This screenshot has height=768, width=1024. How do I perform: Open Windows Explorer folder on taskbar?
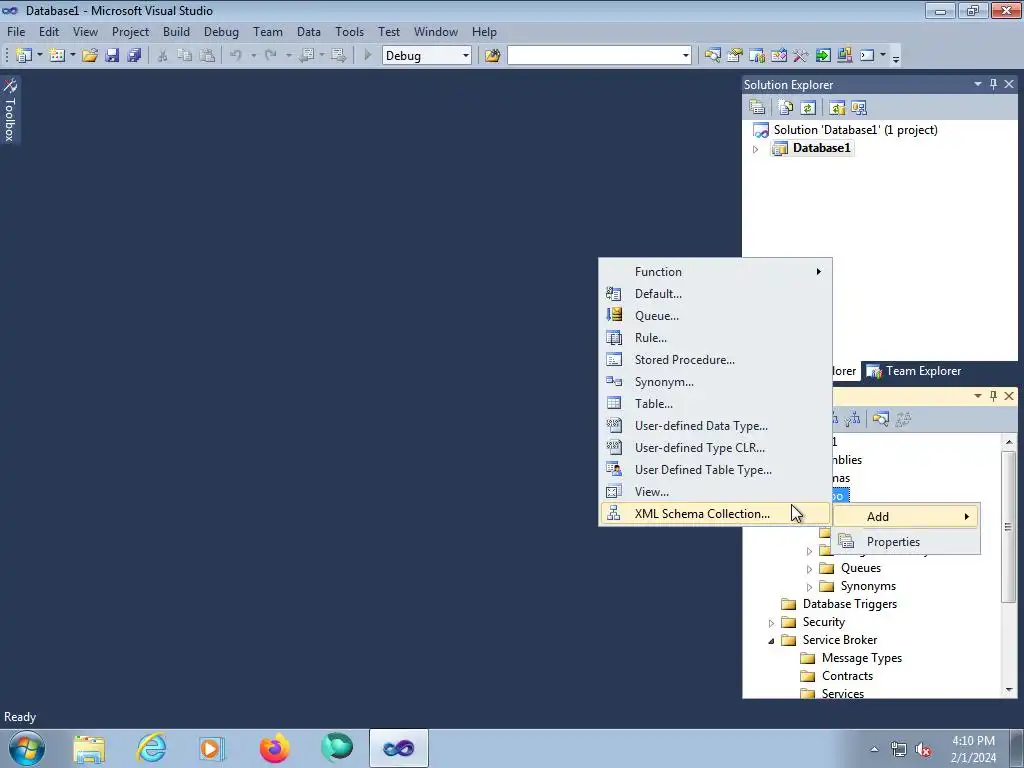click(89, 748)
